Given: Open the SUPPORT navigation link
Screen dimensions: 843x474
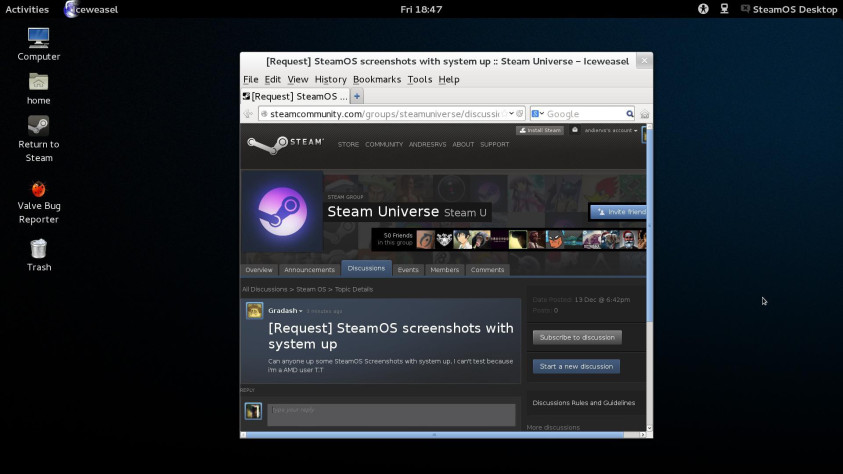Looking at the screenshot, I should [x=495, y=145].
